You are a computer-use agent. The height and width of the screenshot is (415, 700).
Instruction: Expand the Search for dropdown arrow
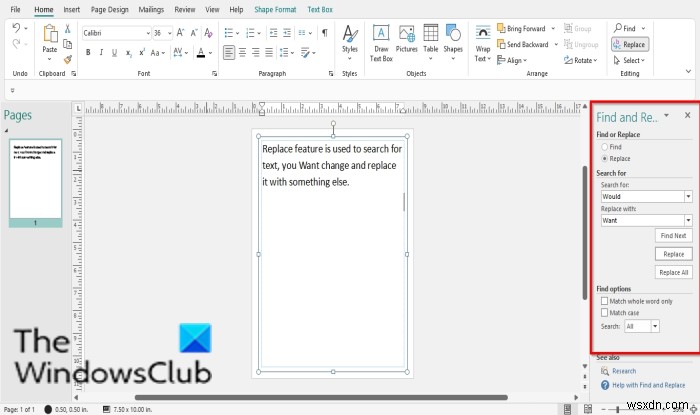(688, 196)
